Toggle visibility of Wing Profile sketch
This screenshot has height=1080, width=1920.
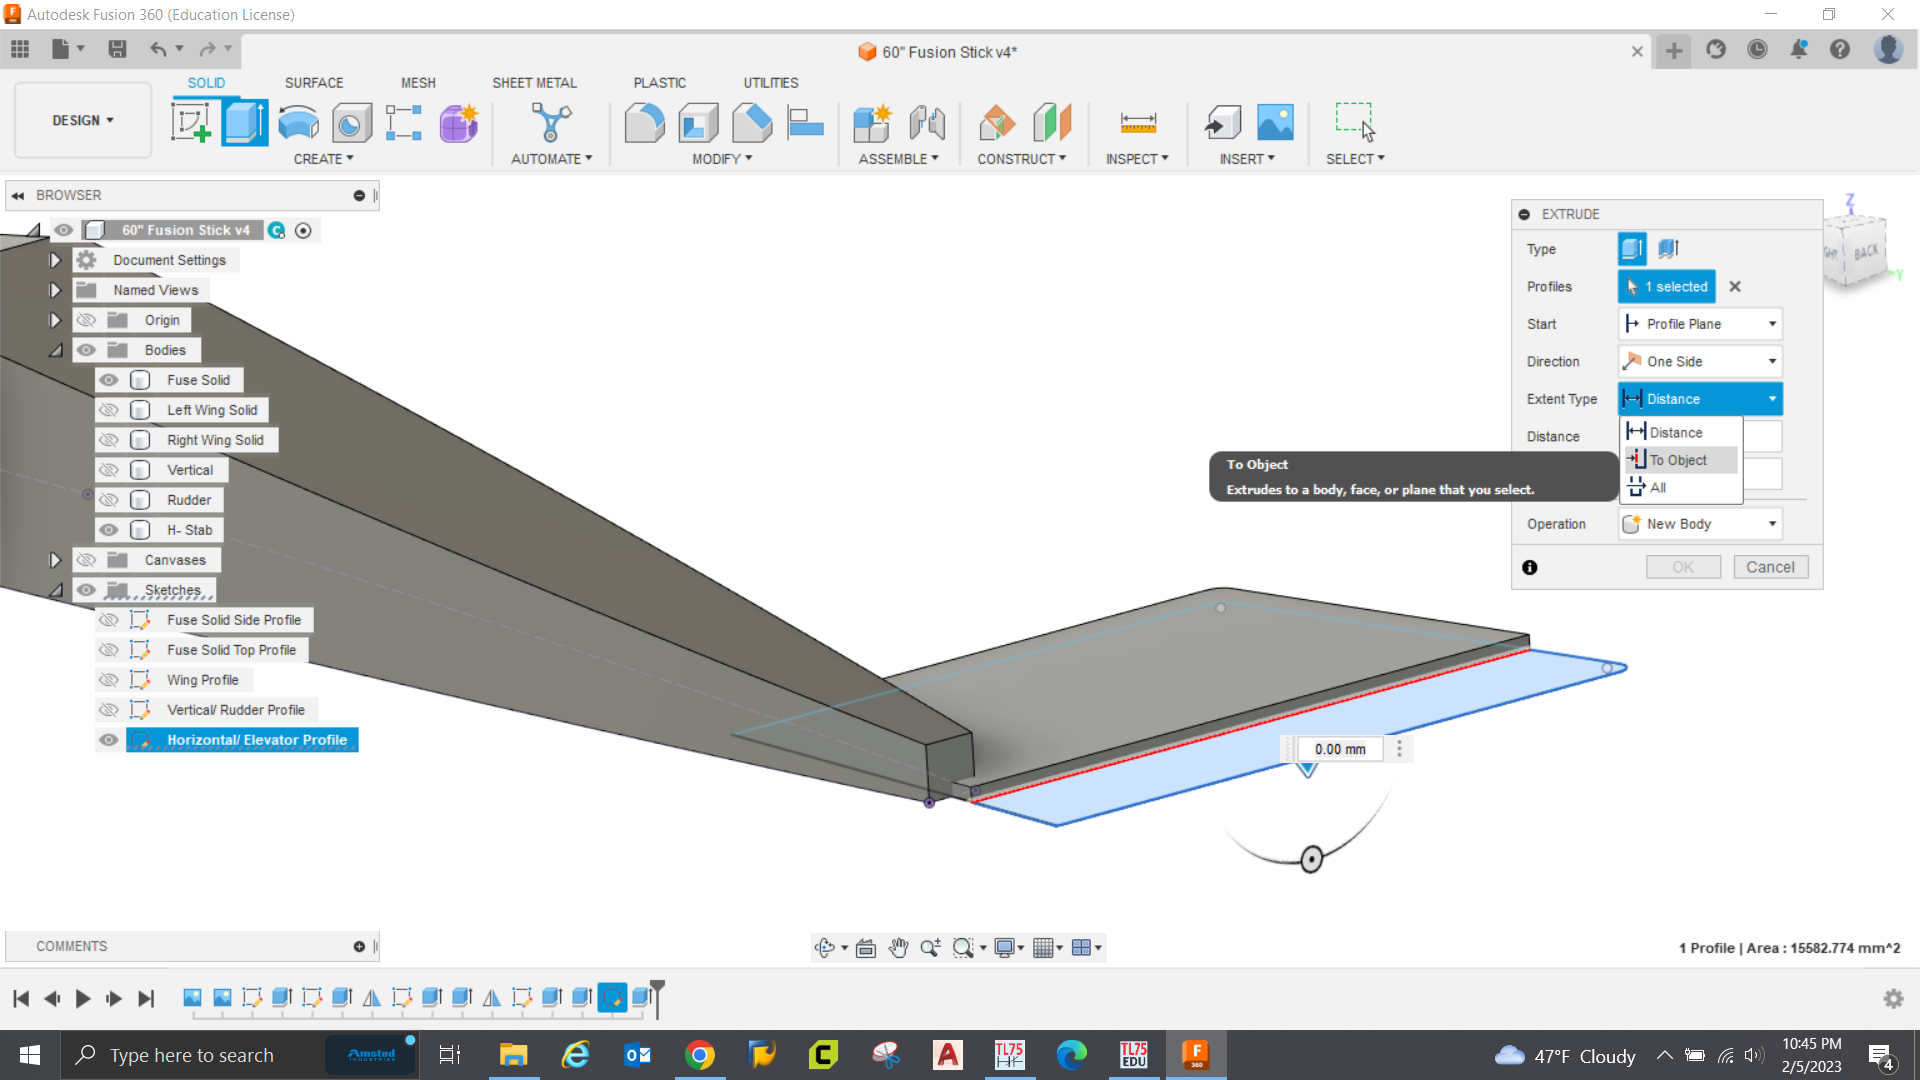109,680
